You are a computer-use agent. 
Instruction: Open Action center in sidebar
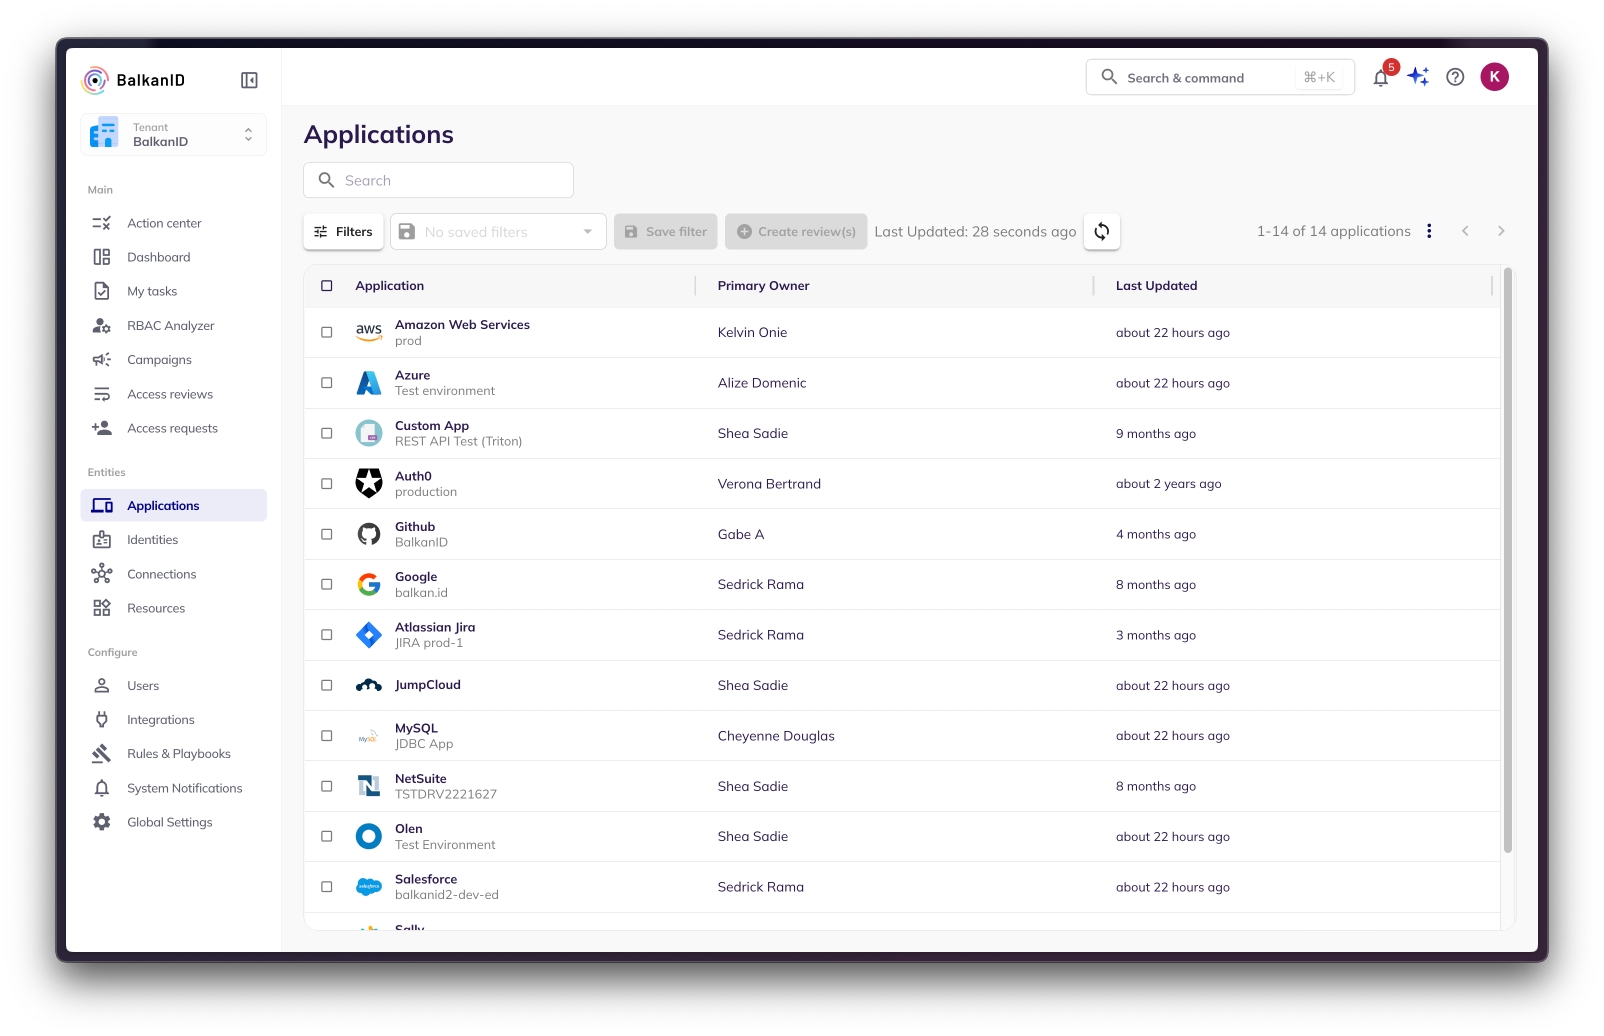(x=173, y=223)
